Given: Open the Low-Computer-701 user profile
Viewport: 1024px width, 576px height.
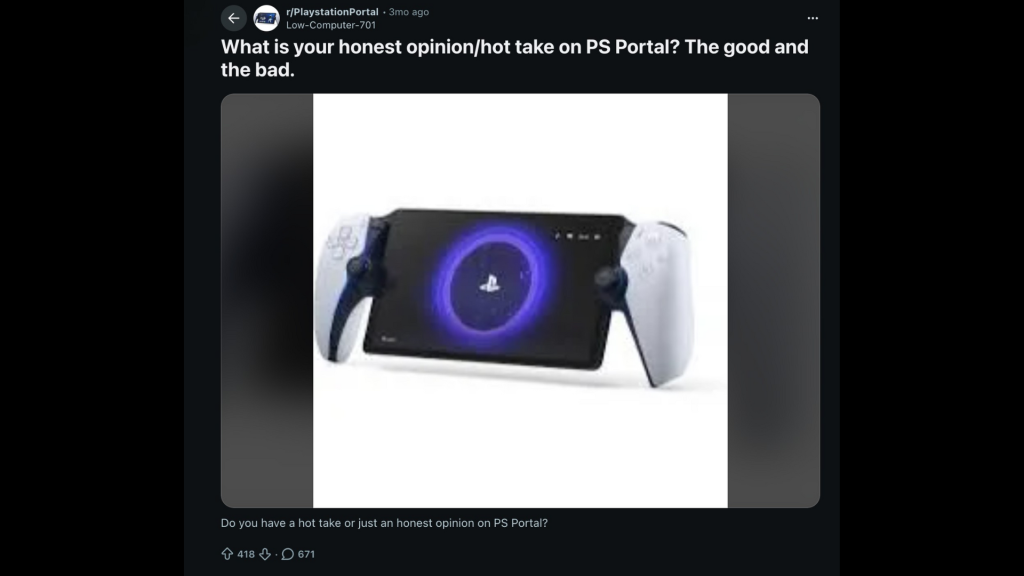Looking at the screenshot, I should 330,25.
